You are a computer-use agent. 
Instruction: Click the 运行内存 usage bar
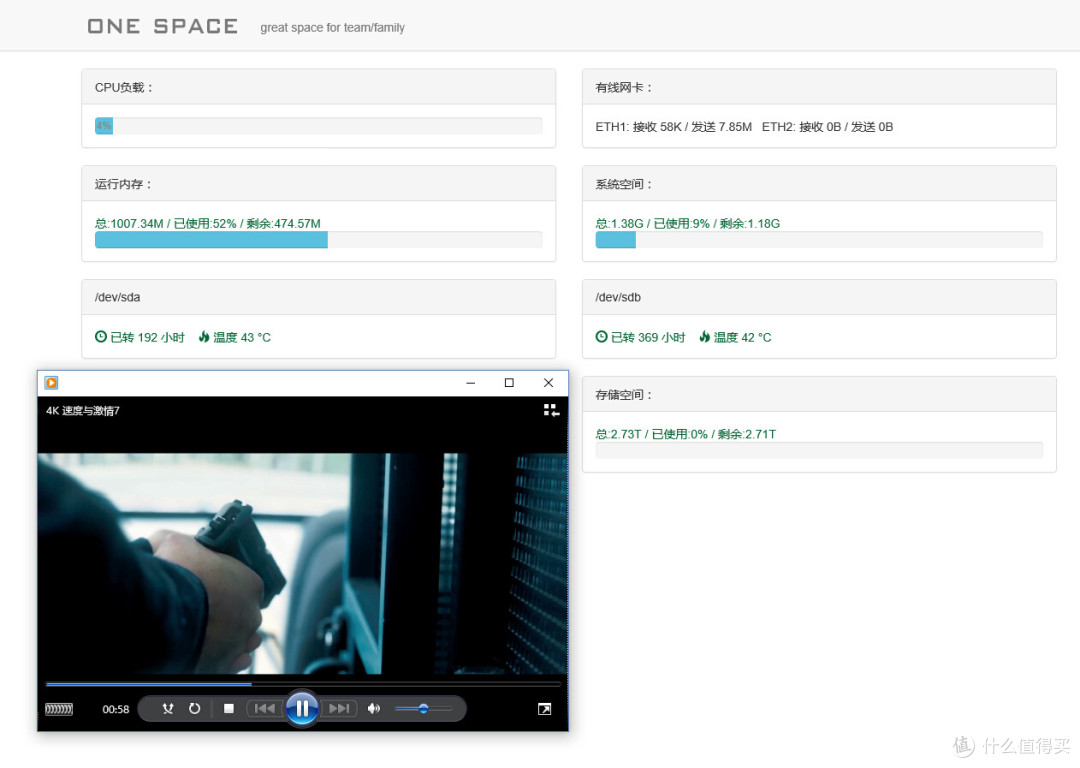[x=318, y=240]
